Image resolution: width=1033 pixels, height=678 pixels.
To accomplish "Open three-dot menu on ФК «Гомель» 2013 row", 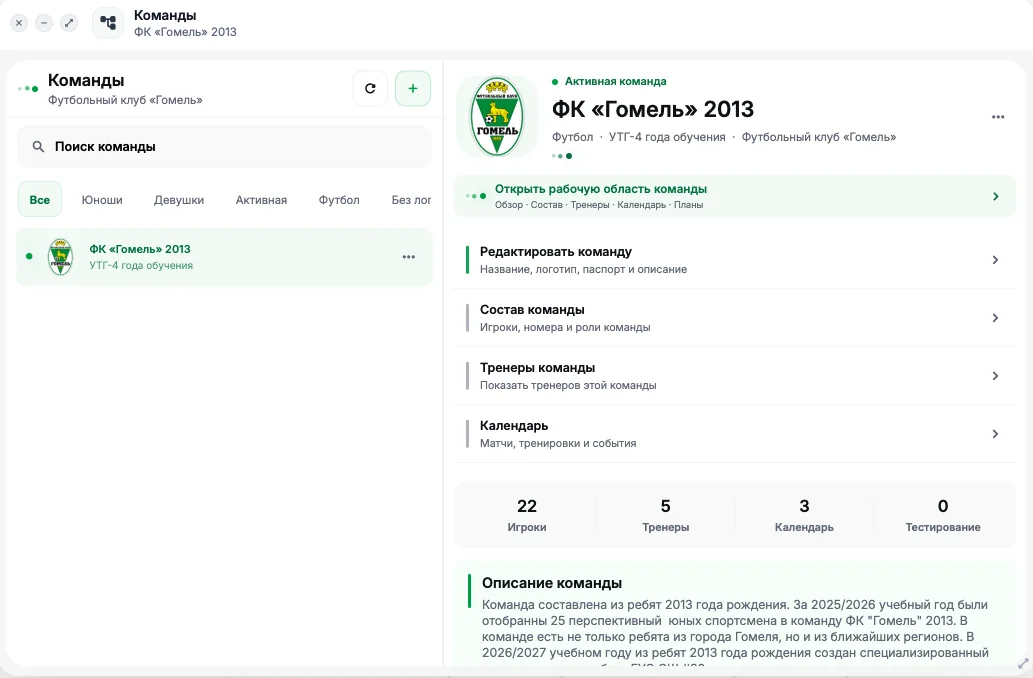I will click(408, 257).
